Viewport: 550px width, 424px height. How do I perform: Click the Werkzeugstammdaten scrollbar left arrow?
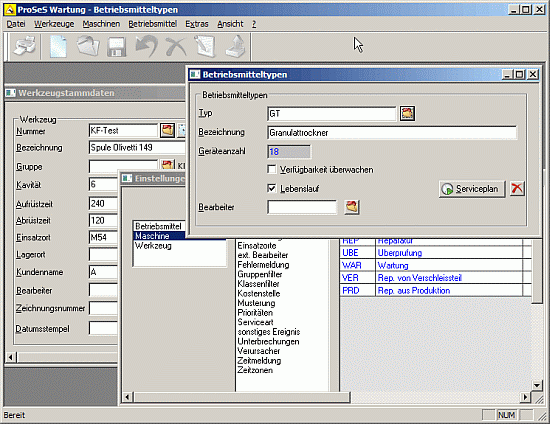click(x=11, y=357)
